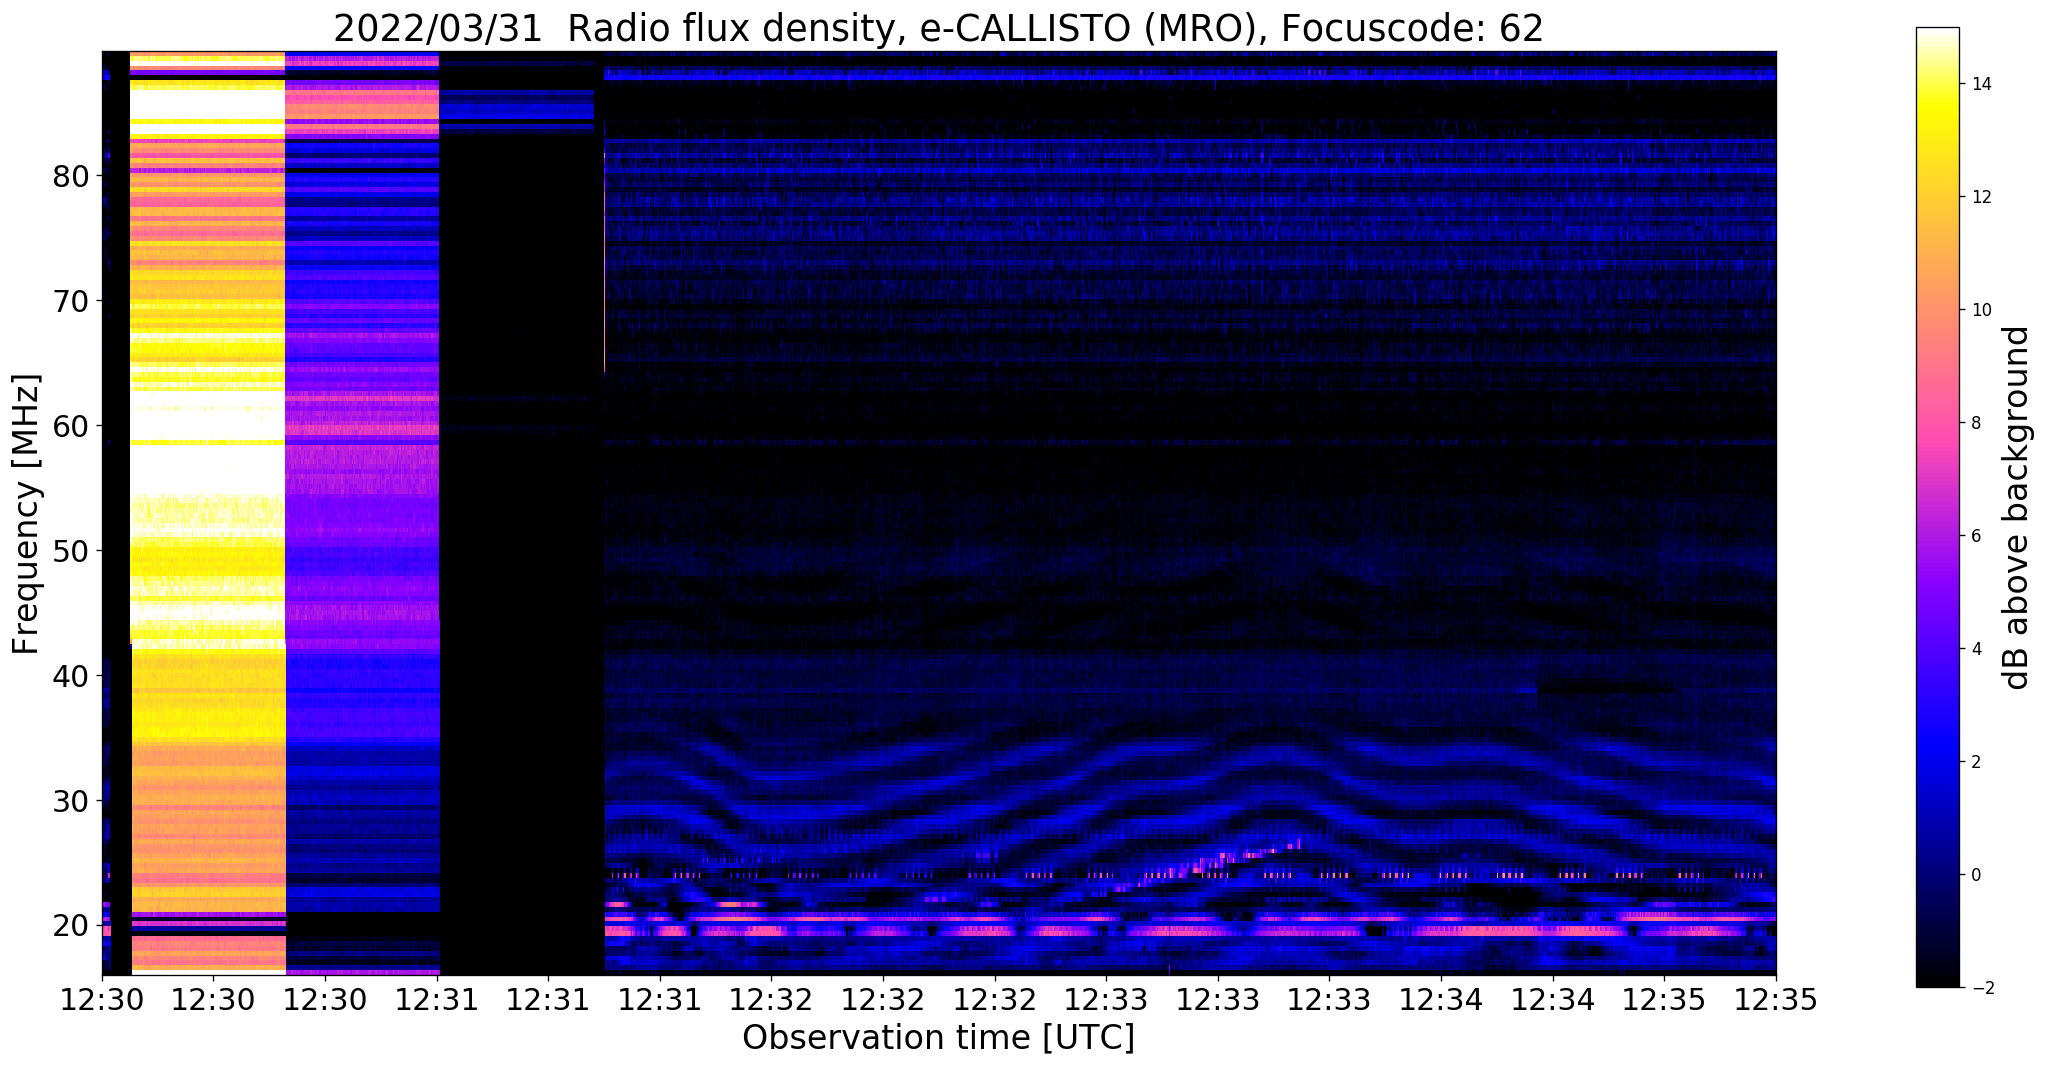Click the colorbar tick label 14
2047x1067 pixels.
click(x=1979, y=84)
